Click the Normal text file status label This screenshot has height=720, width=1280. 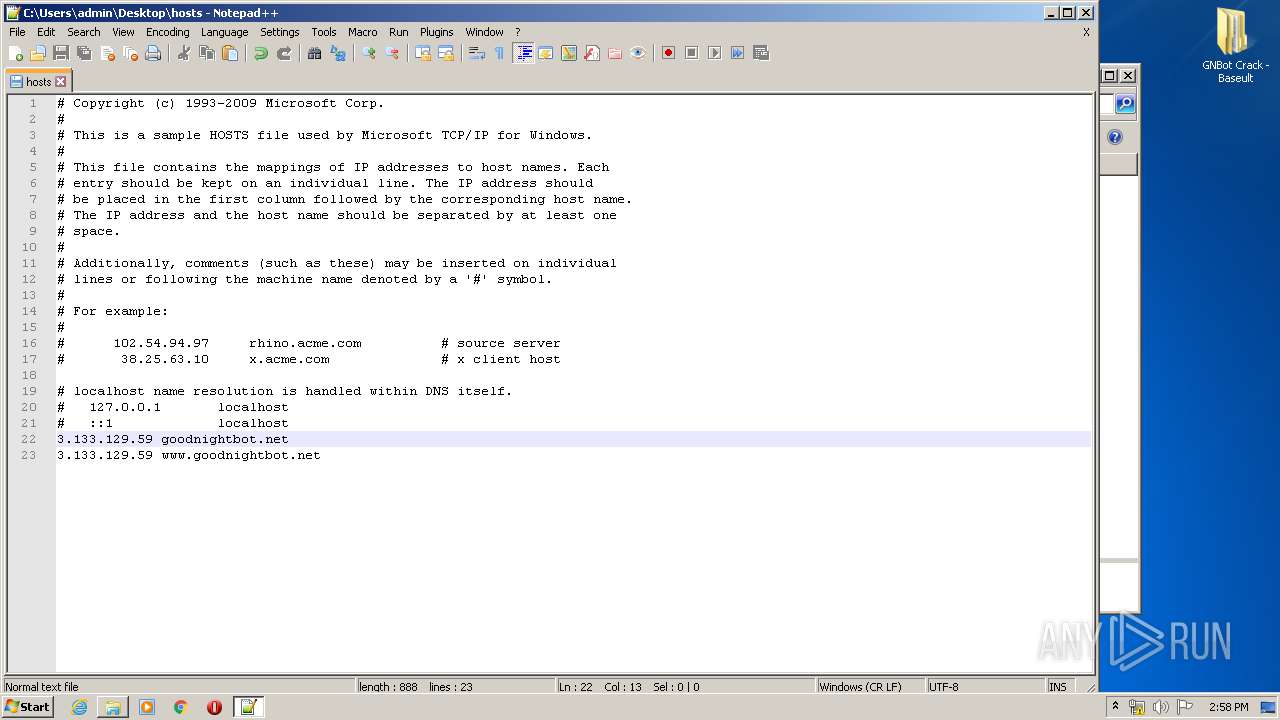pos(42,687)
